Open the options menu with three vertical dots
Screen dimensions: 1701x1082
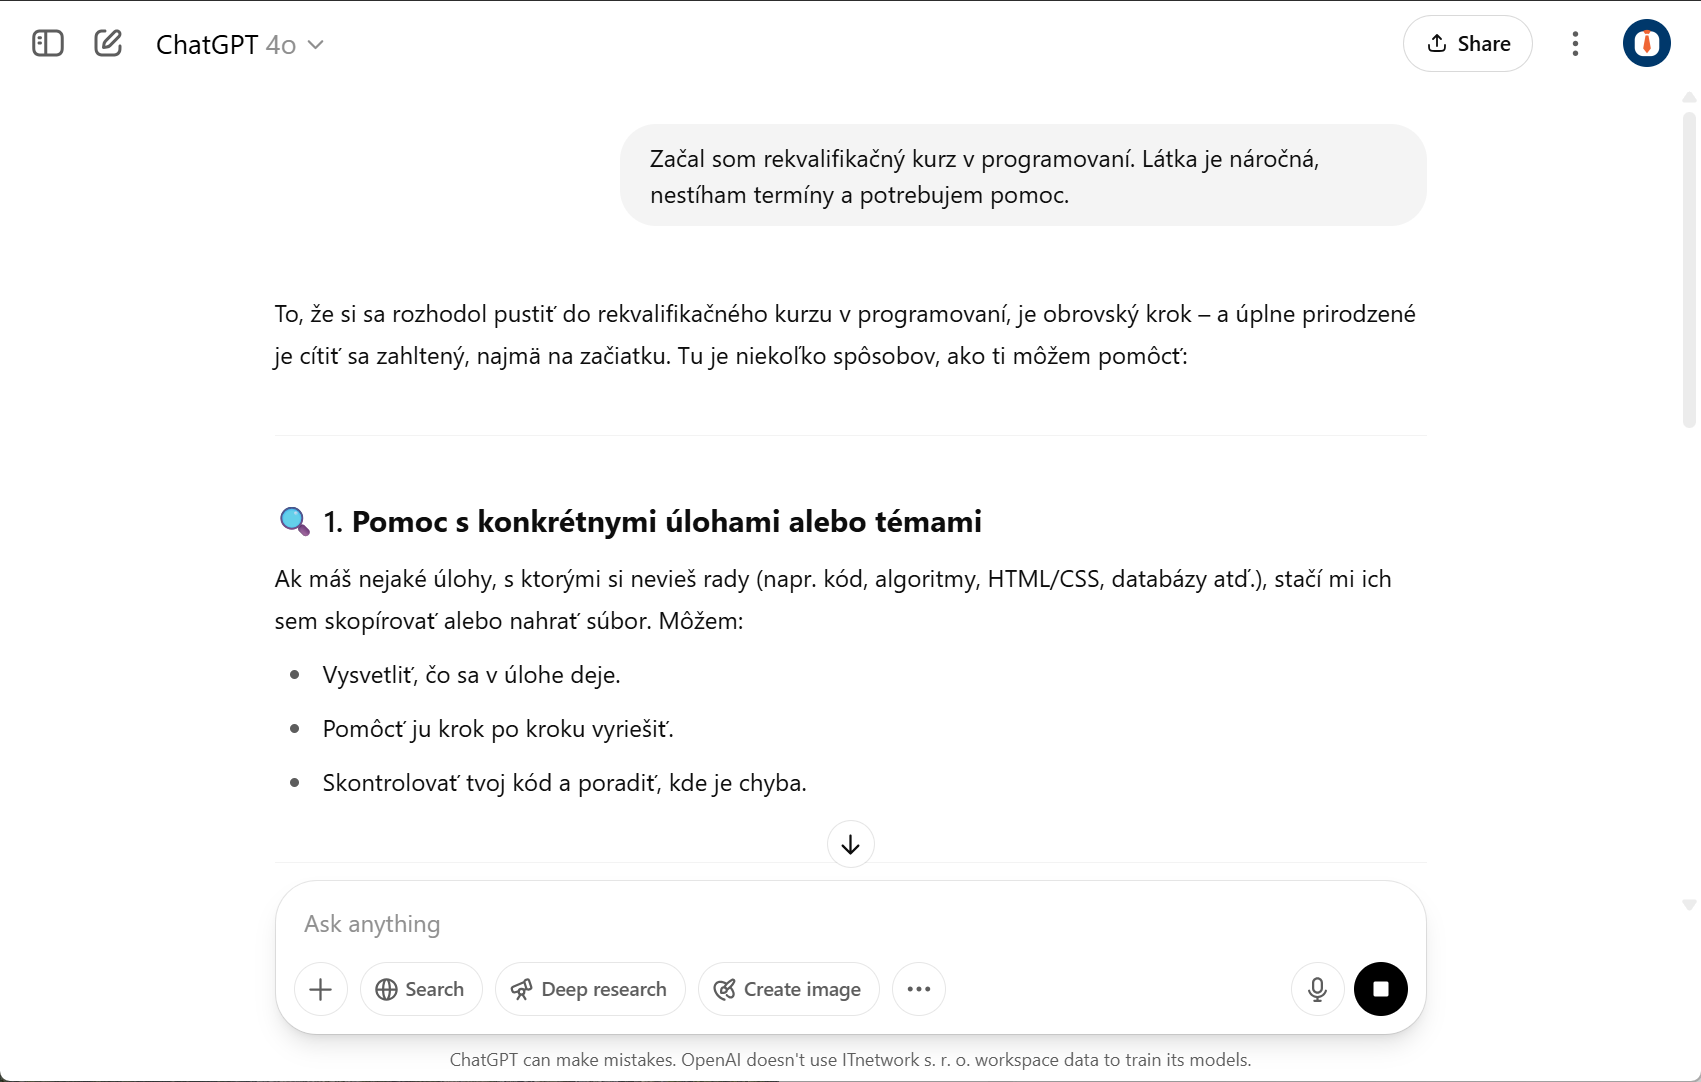(x=1574, y=44)
